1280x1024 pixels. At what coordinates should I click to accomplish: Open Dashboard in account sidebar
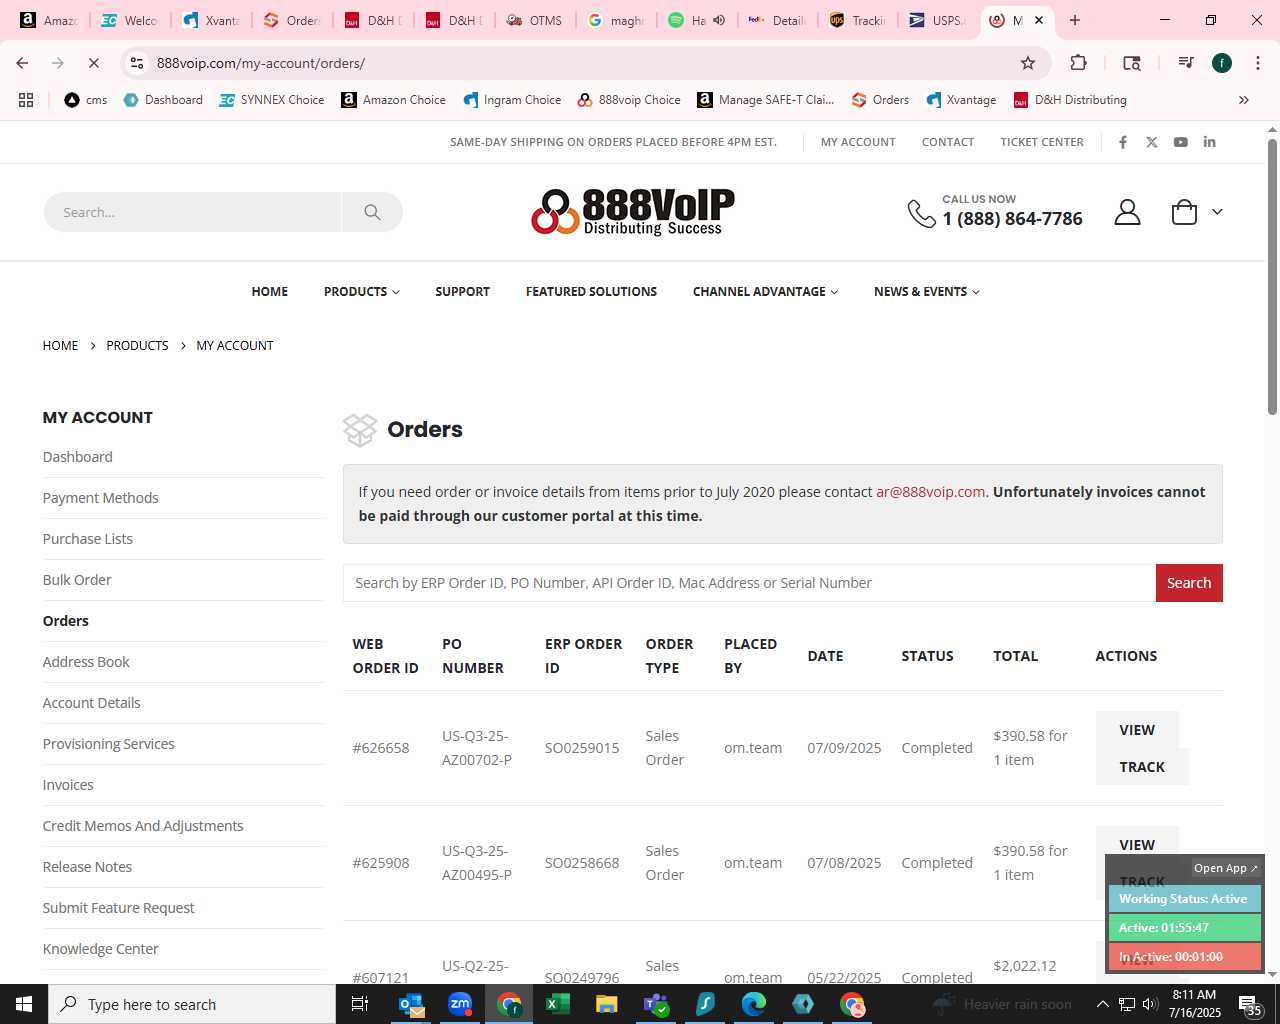78,457
